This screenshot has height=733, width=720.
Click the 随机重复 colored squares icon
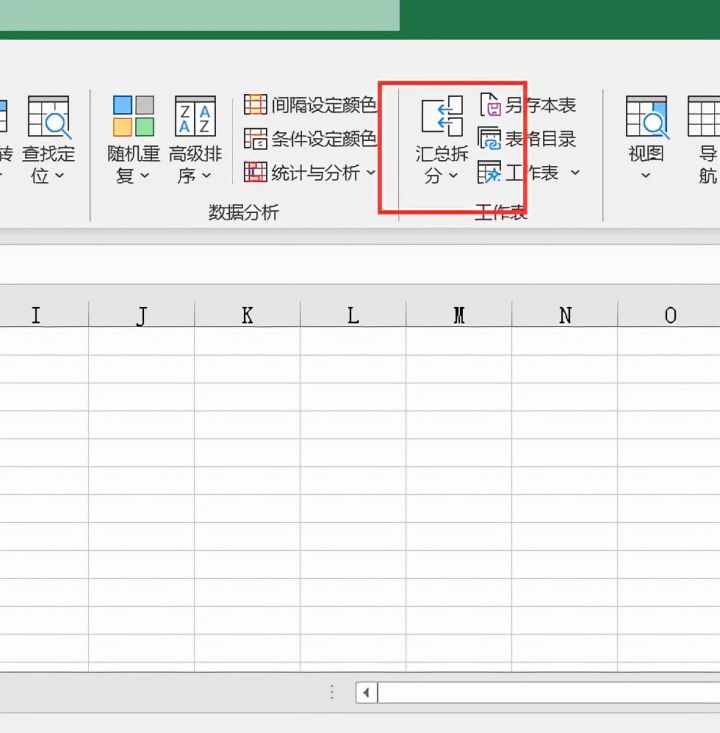(133, 116)
